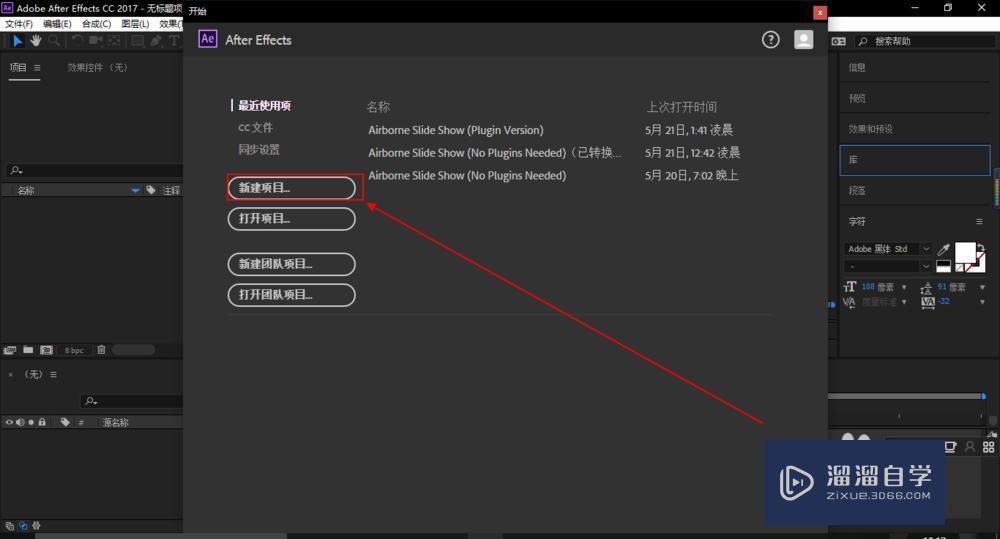Toggle the video eye column in timeline
1000x539 pixels.
pyautogui.click(x=9, y=422)
